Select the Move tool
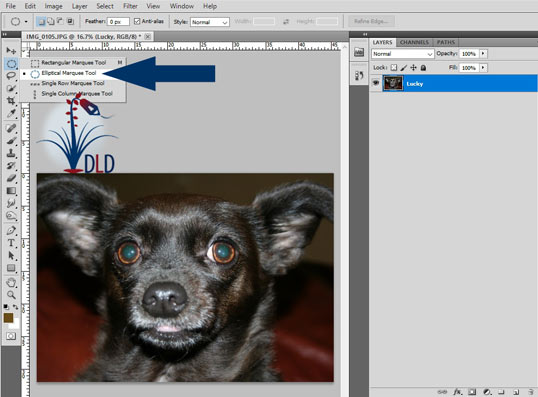538x397 pixels. [x=11, y=51]
